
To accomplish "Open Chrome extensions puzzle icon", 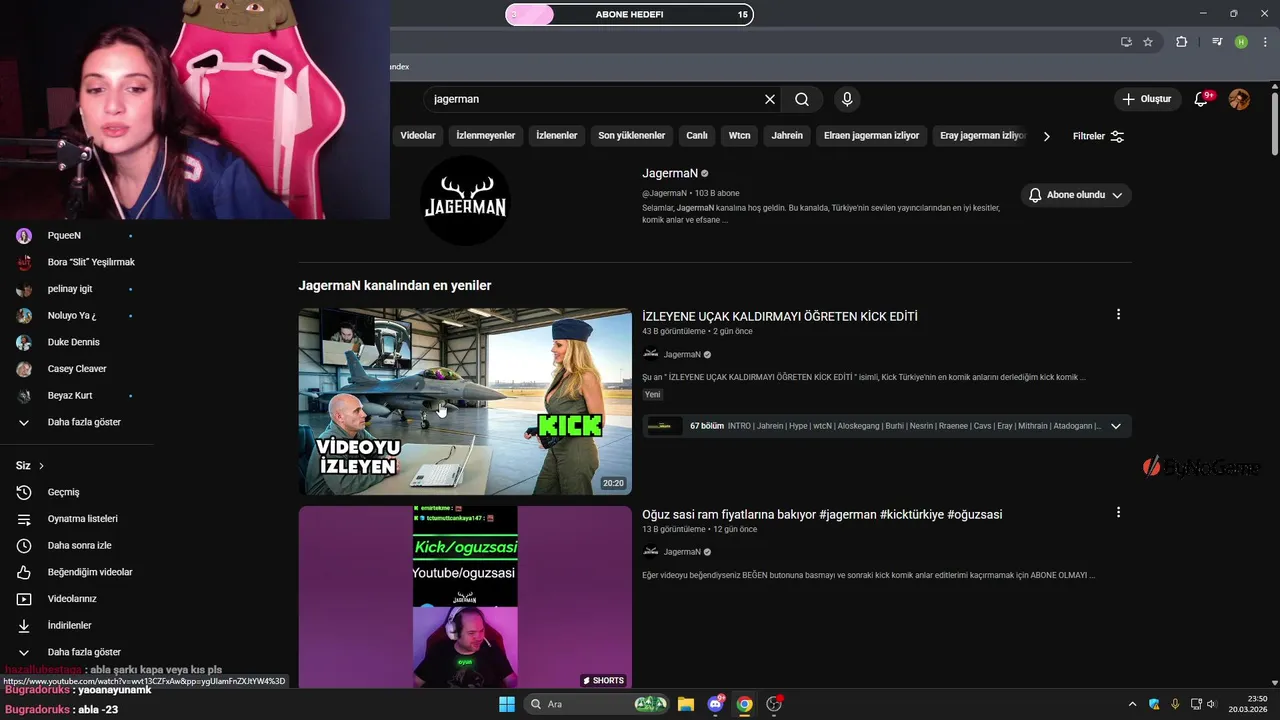I will tap(1182, 42).
